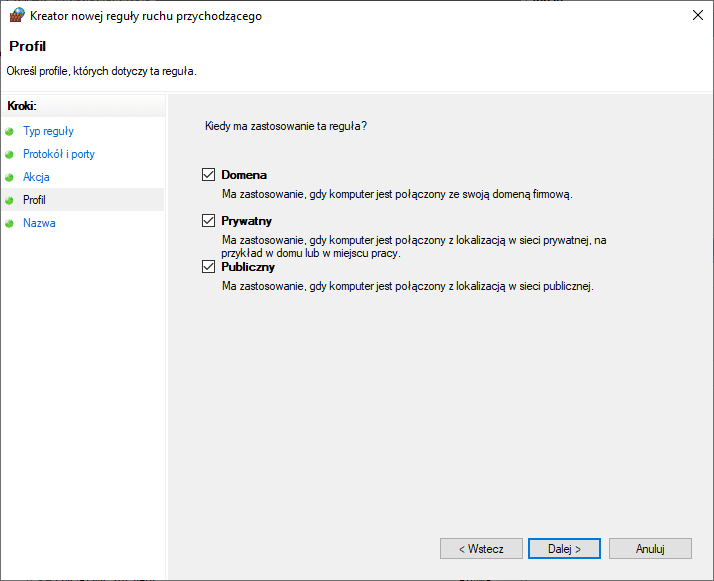Select the Profil step in sidebar
The image size is (714, 581).
(x=34, y=200)
